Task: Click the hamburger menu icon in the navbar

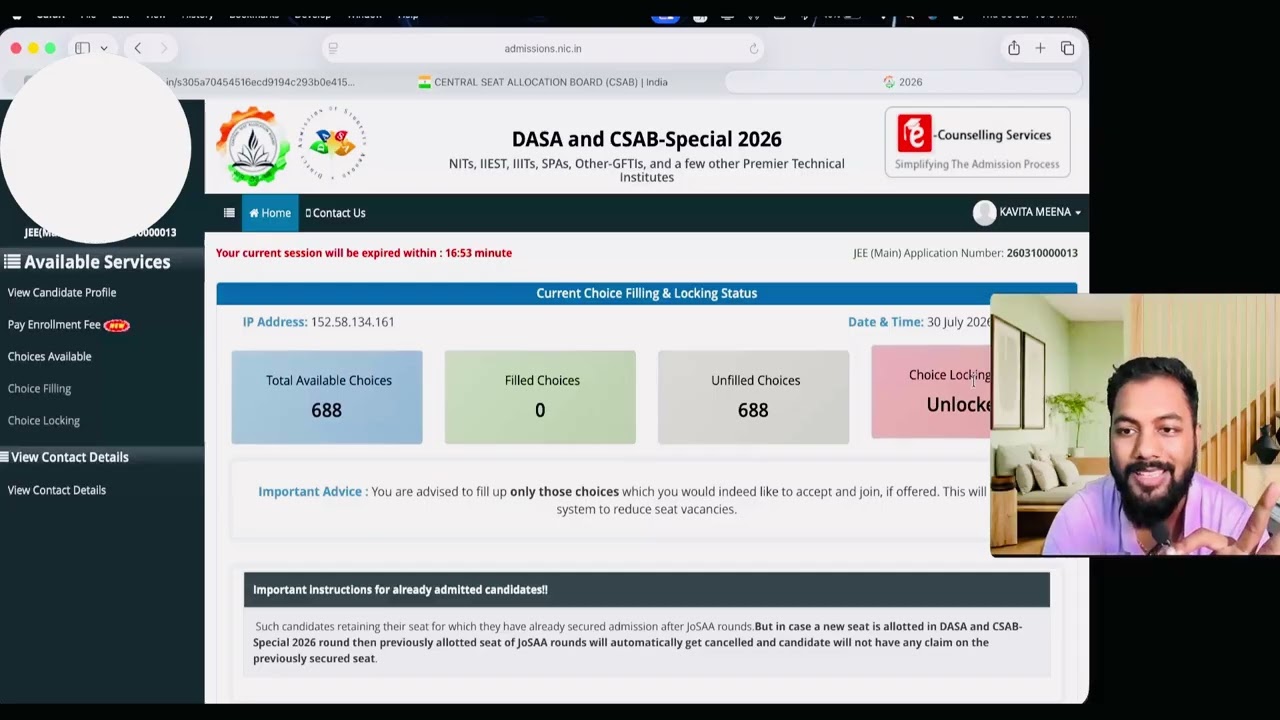Action: (229, 213)
